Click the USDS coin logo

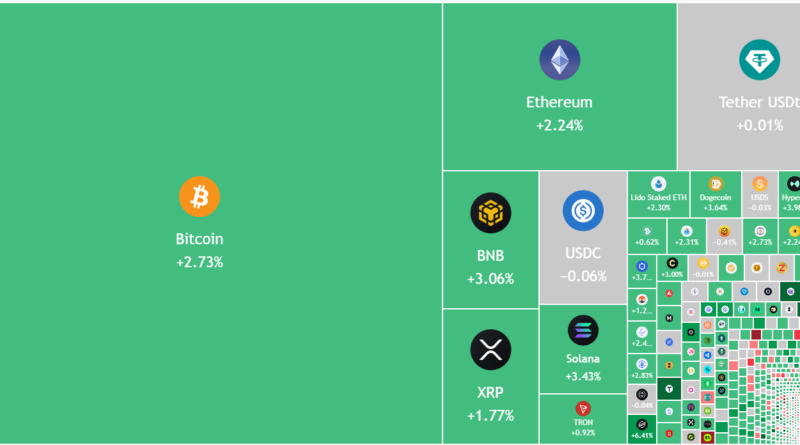pyautogui.click(x=760, y=184)
